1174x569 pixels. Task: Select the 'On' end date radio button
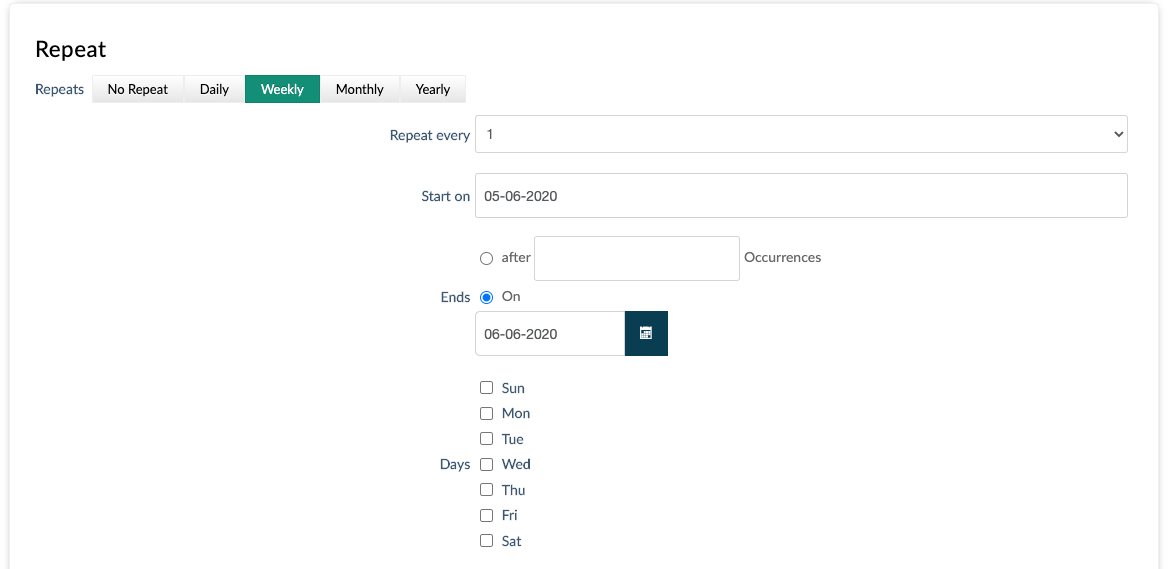[x=487, y=297]
